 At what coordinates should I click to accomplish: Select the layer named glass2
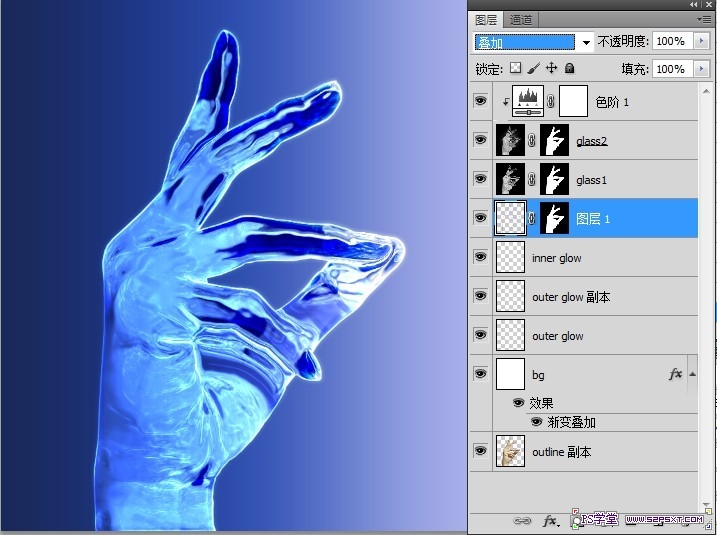coord(592,140)
